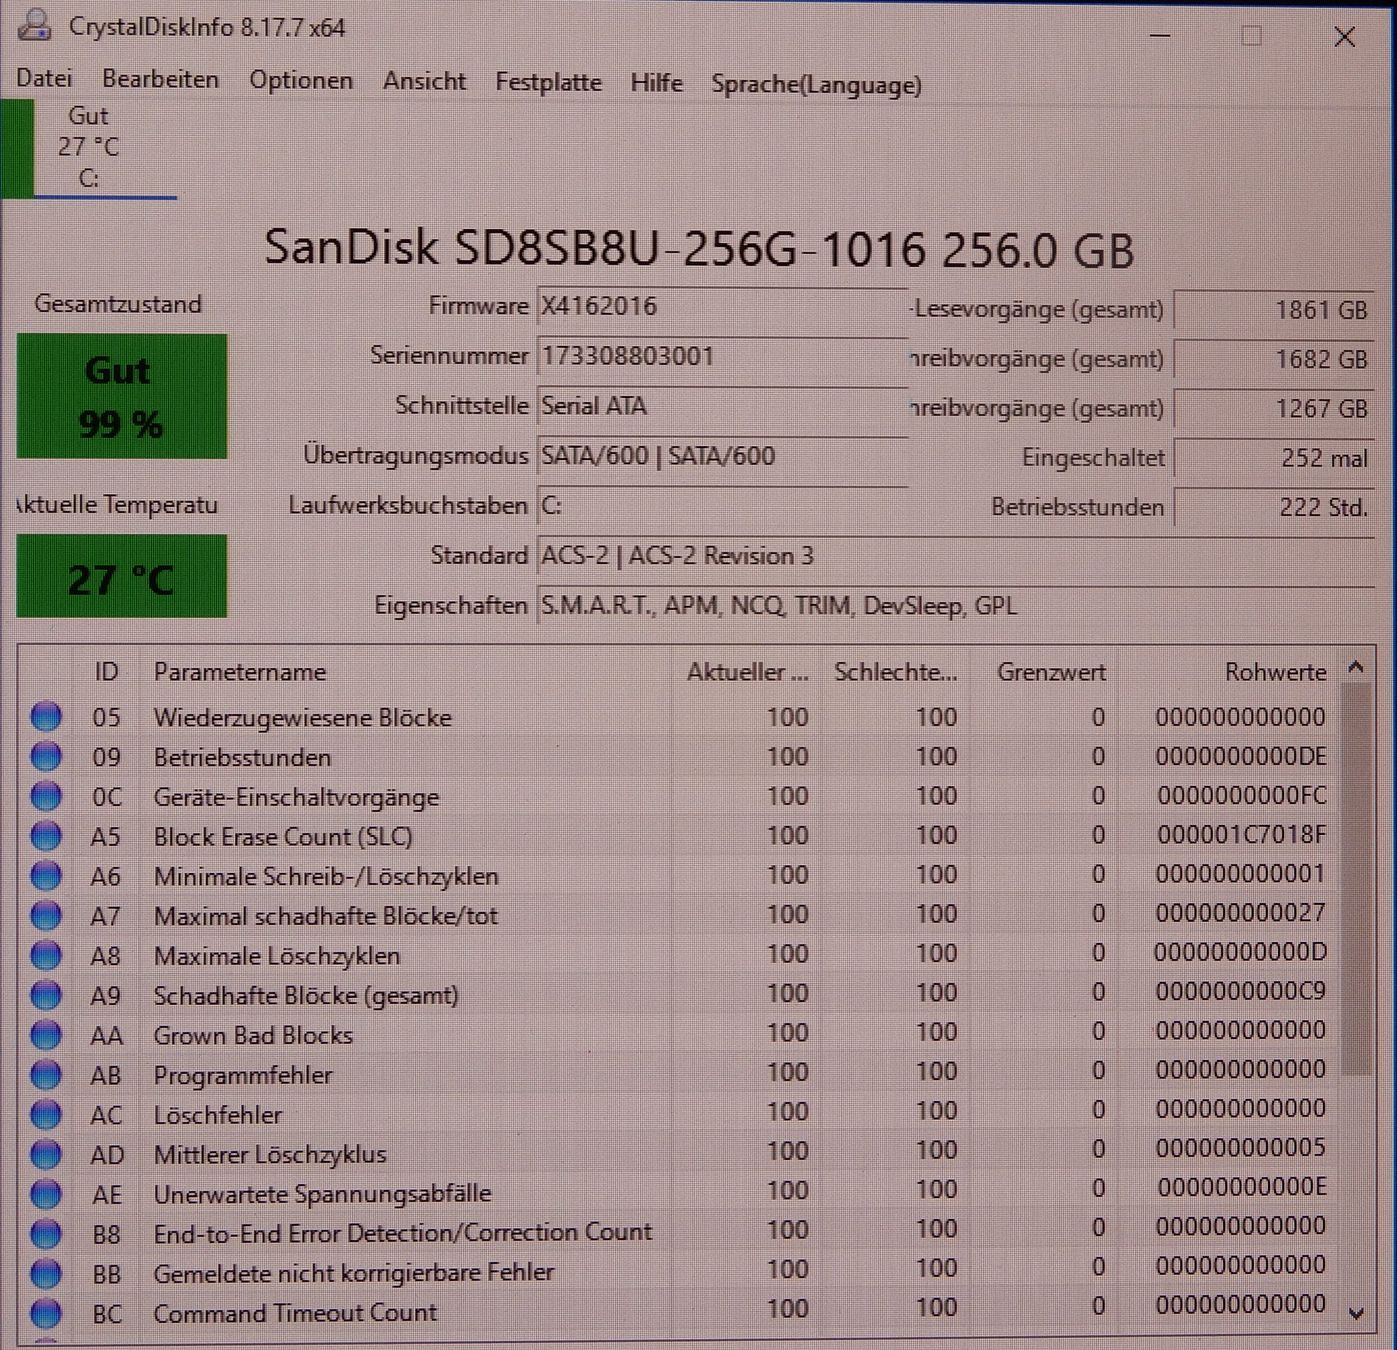Click the scroll up arrow of SMART list
1397x1350 pixels.
click(x=1356, y=667)
